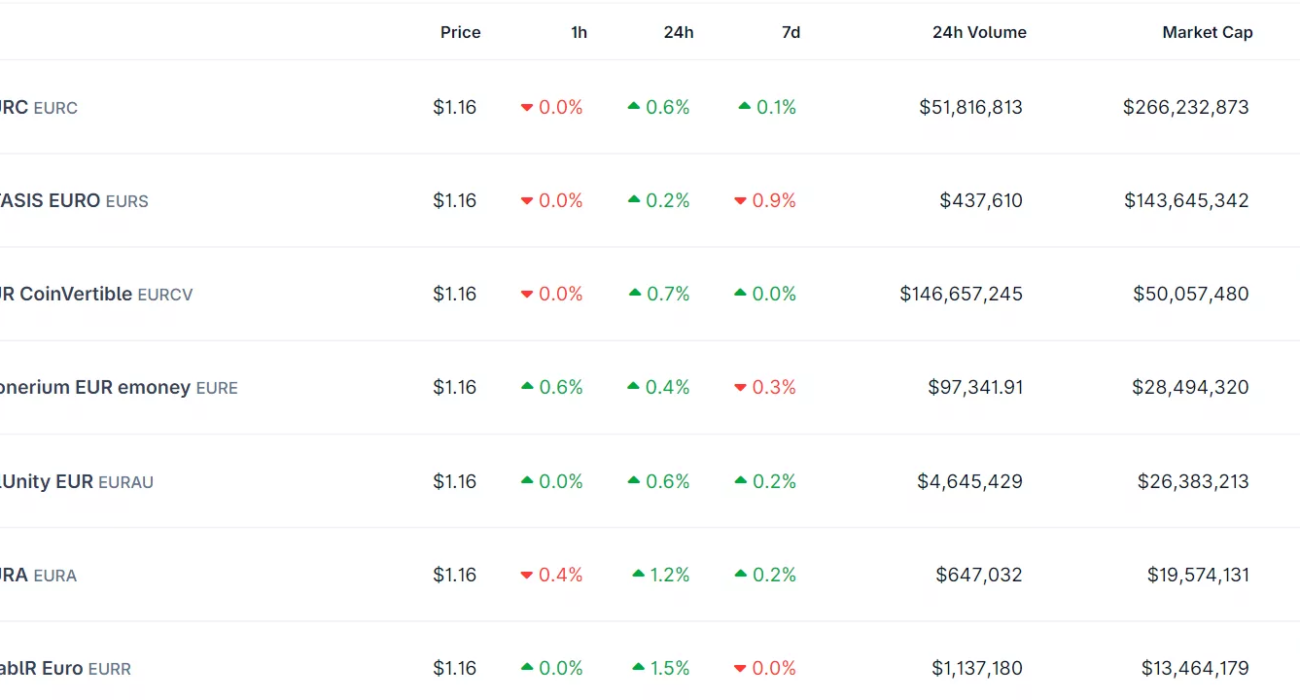
Task: Click EURC market cap $266,232,873
Action: click(x=1185, y=108)
